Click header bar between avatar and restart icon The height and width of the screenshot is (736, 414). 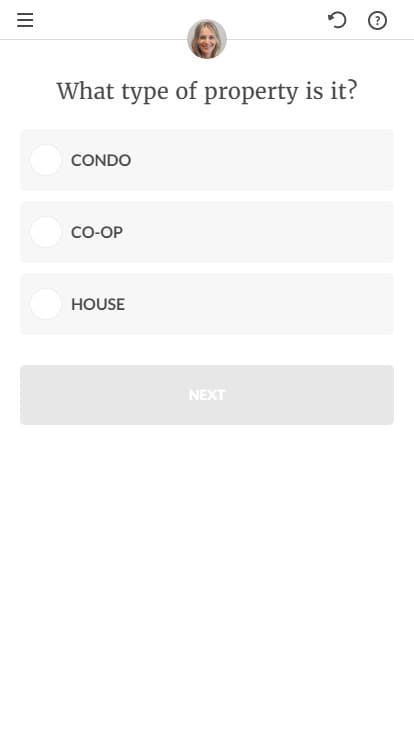click(277, 20)
